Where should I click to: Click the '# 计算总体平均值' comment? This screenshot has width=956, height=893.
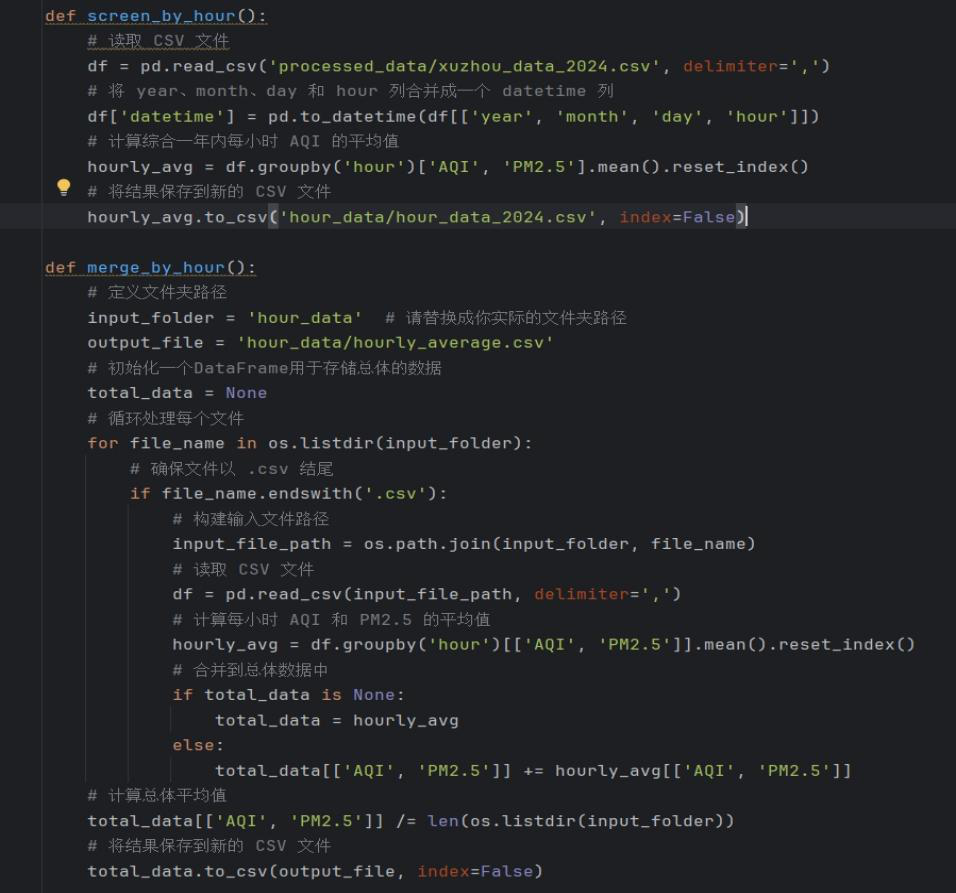click(x=157, y=795)
